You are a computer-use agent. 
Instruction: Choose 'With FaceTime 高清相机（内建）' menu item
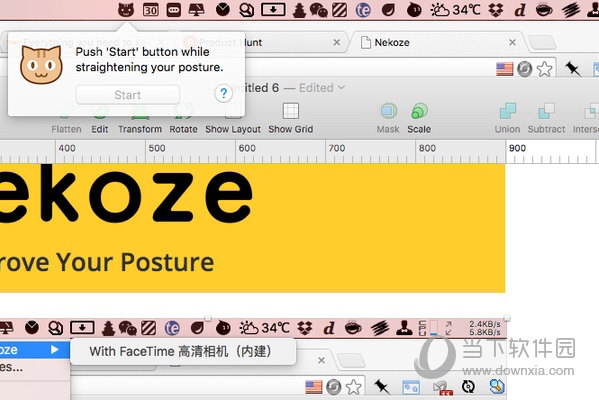(183, 351)
